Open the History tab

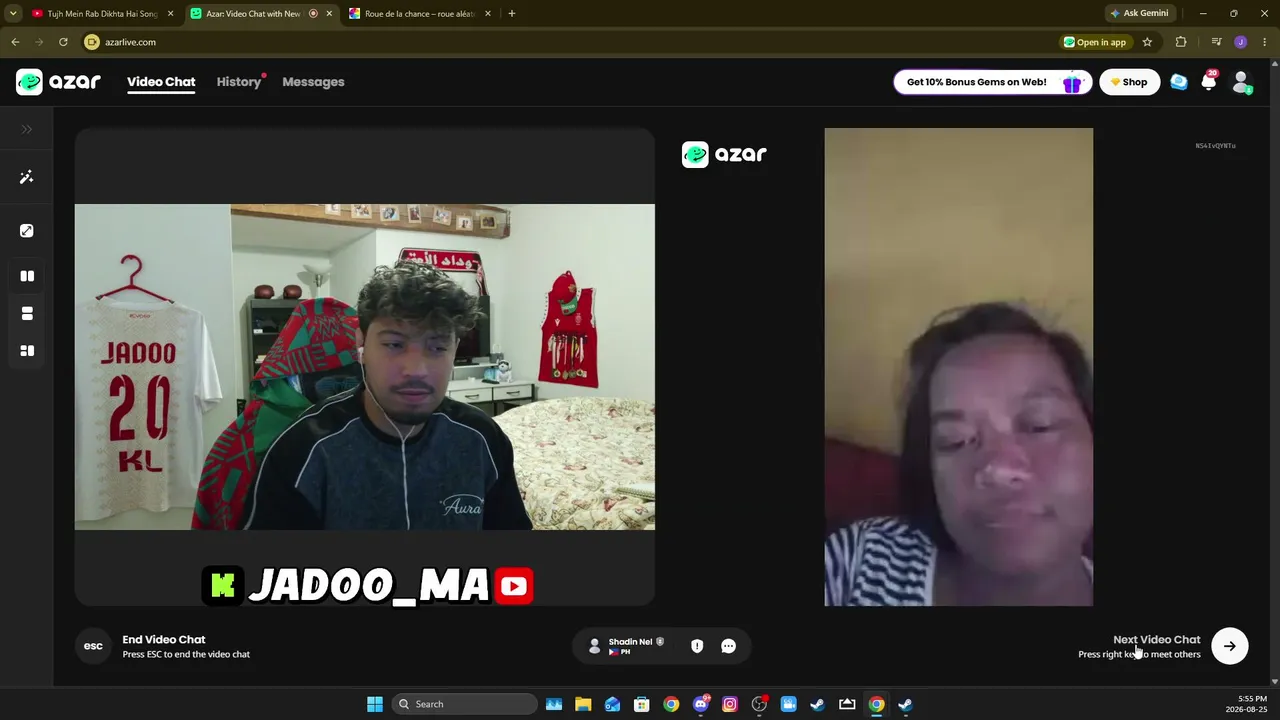(239, 82)
